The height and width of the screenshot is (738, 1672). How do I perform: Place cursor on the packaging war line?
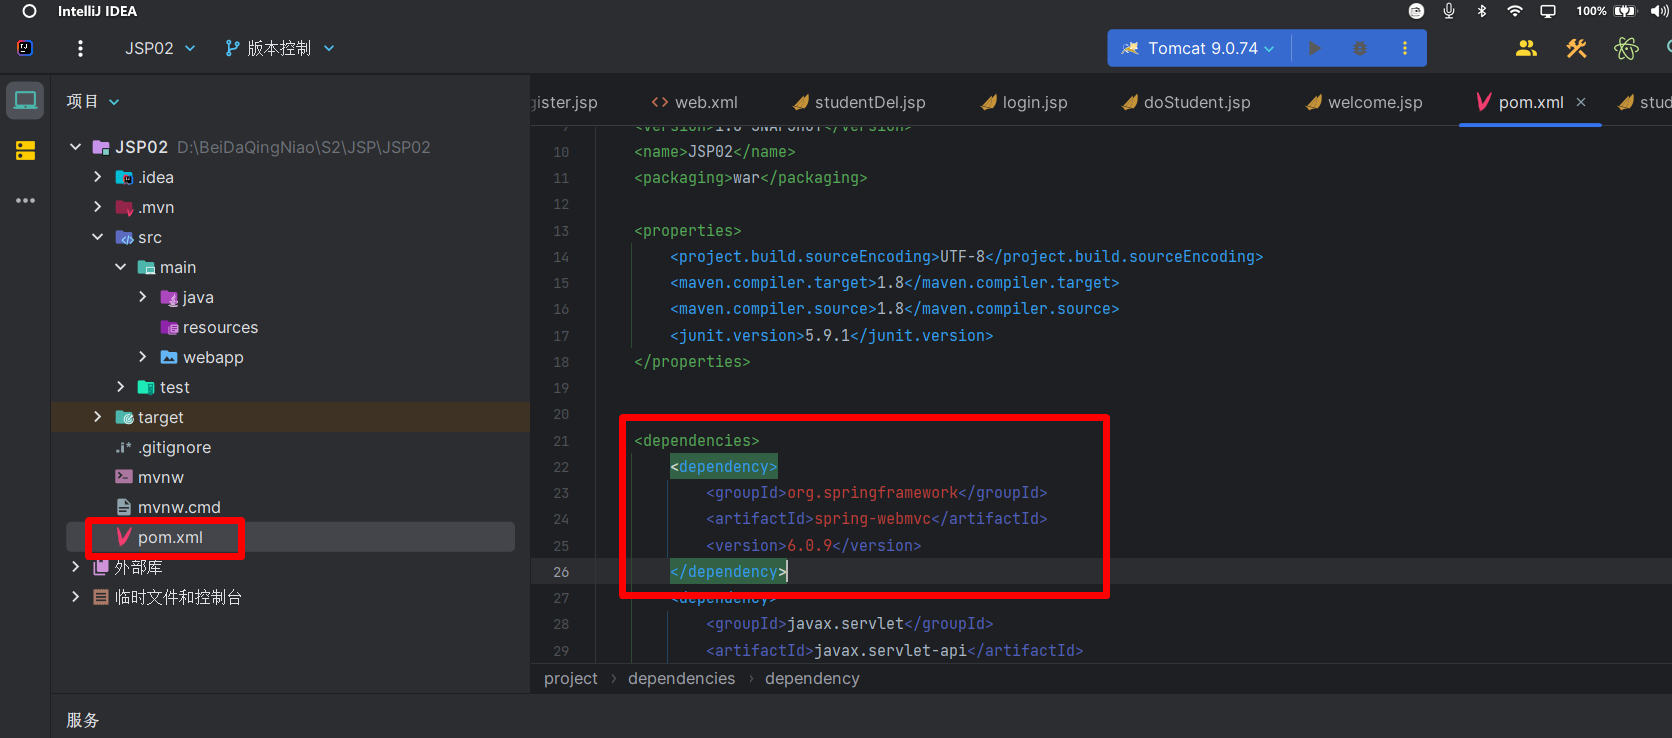(750, 178)
